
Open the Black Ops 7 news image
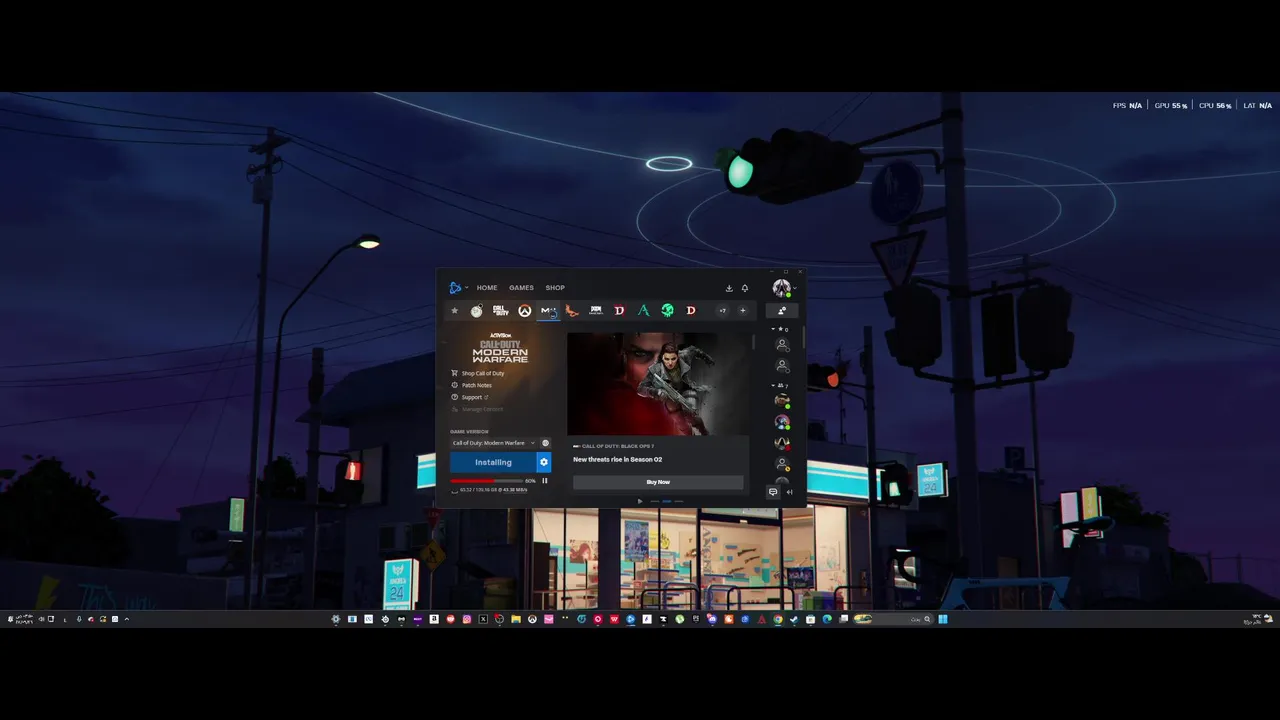[x=656, y=384]
